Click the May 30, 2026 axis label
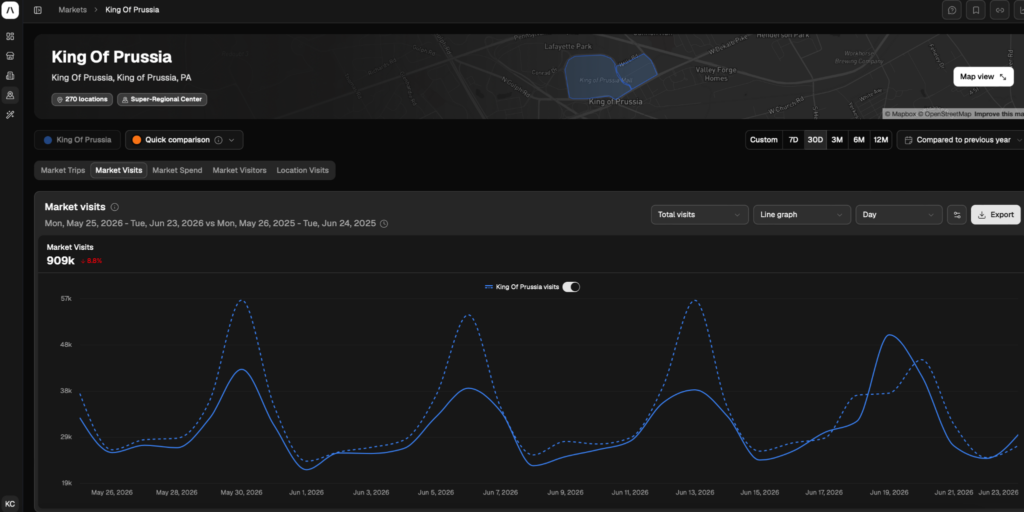 coord(241,492)
